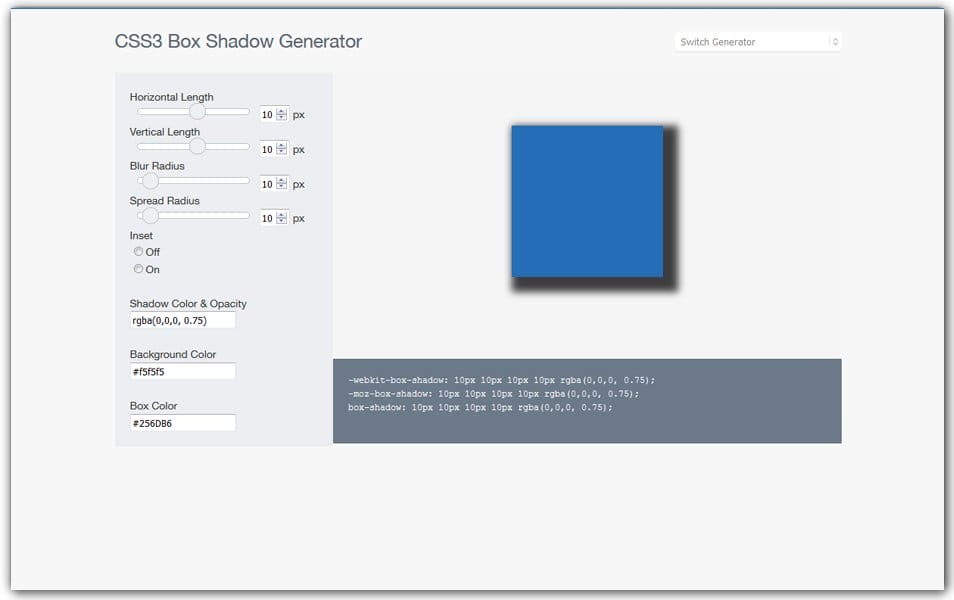
Task: Edit the Box Color value #256DB6
Action: pyautogui.click(x=181, y=422)
